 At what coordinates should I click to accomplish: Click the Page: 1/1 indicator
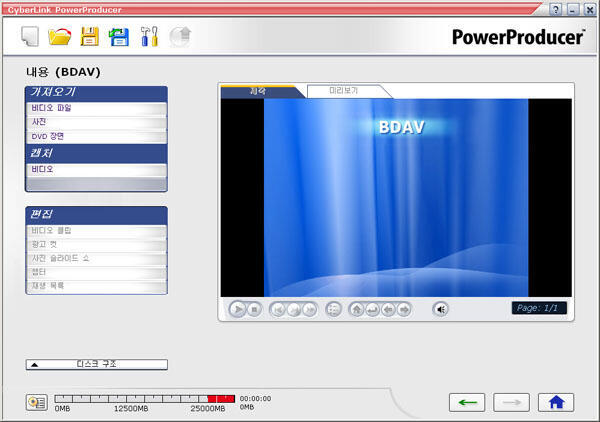539,308
